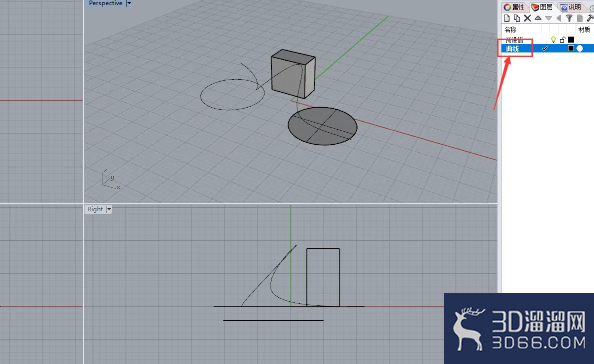Click the 材质 column header
The height and width of the screenshot is (364, 594).
pyautogui.click(x=584, y=29)
